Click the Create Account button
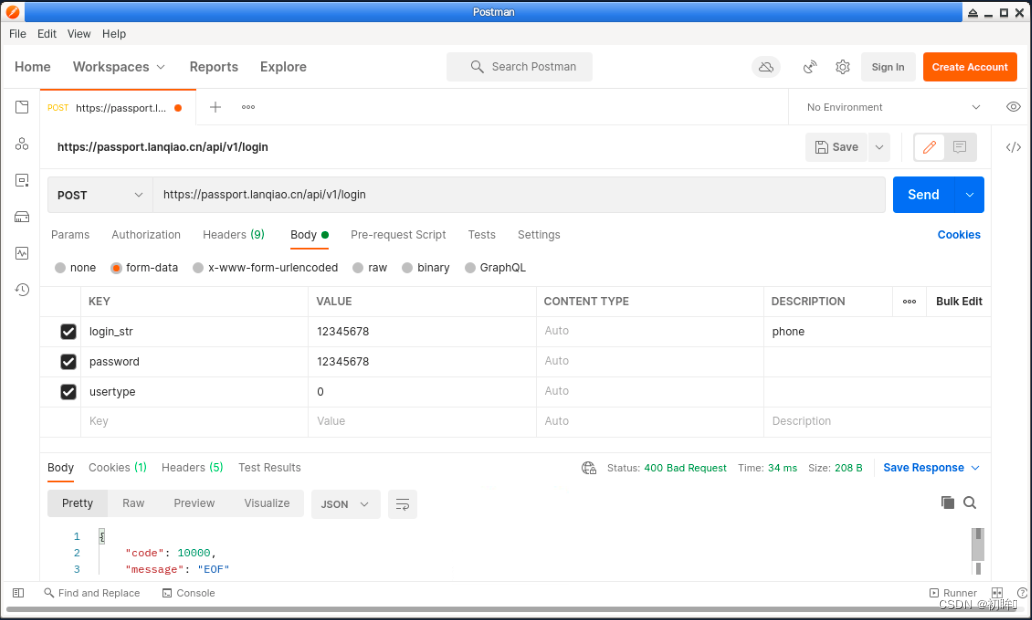The image size is (1032, 620). [x=969, y=67]
